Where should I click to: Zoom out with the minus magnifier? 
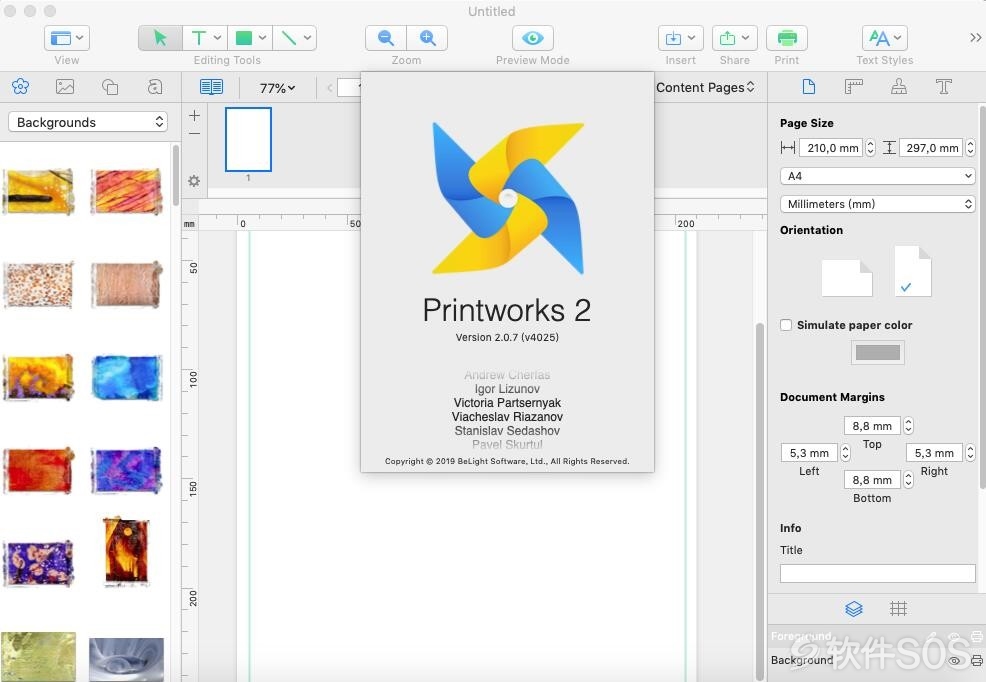click(385, 38)
